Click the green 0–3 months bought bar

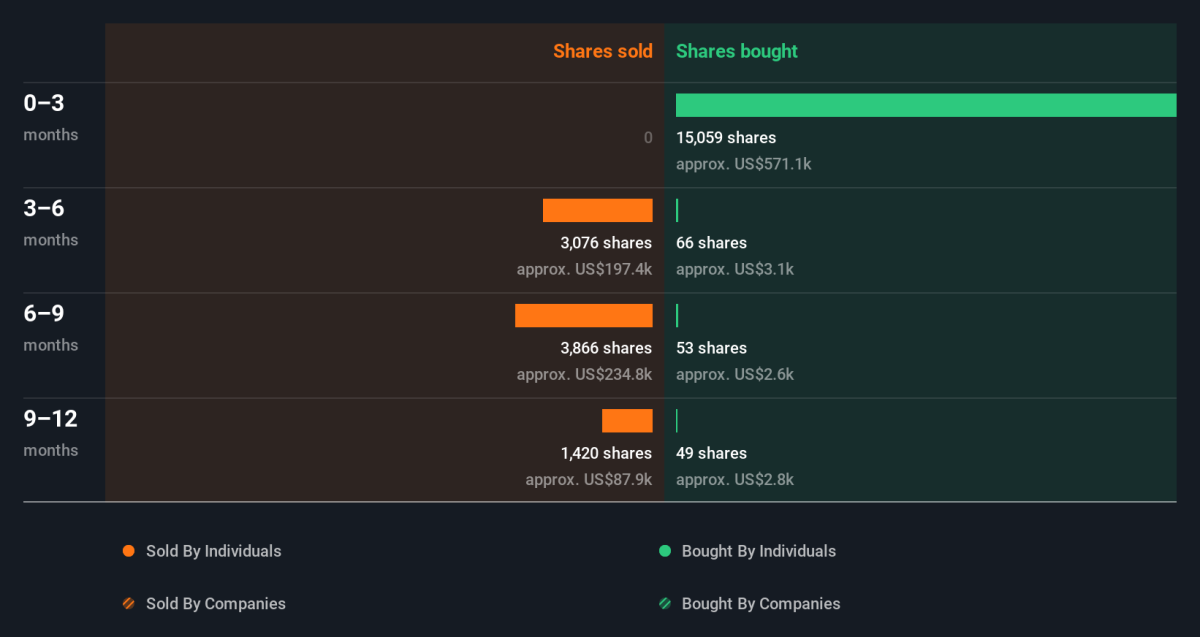coord(925,105)
